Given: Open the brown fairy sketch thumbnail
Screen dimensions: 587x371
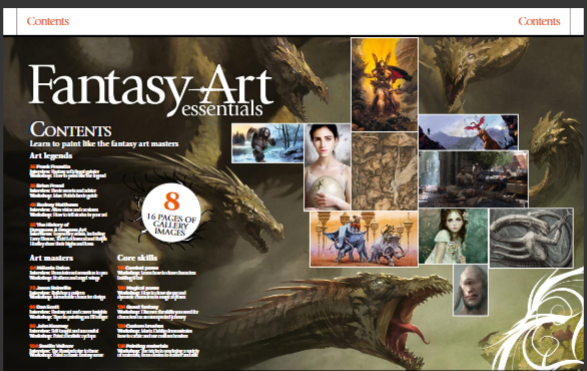Looking at the screenshot, I should pyautogui.click(x=385, y=171).
